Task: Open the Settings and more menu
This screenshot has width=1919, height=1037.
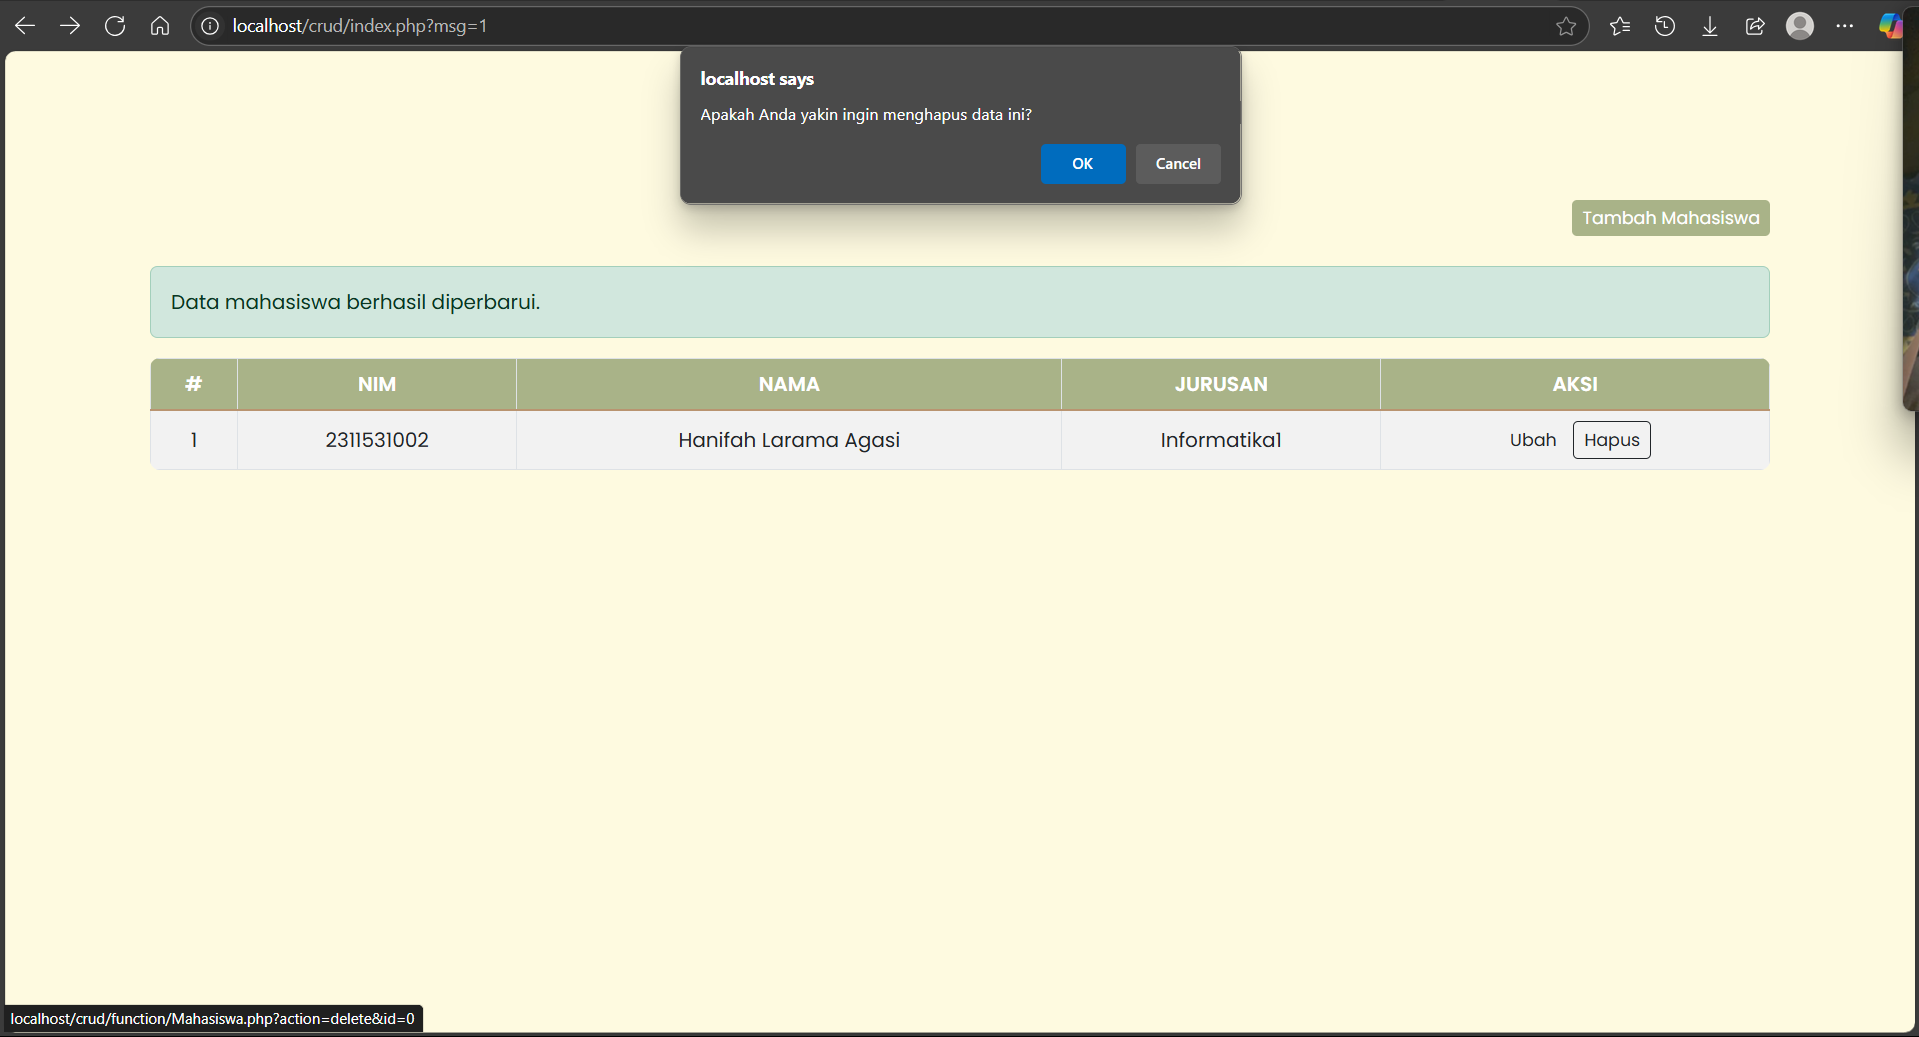Action: point(1845,26)
